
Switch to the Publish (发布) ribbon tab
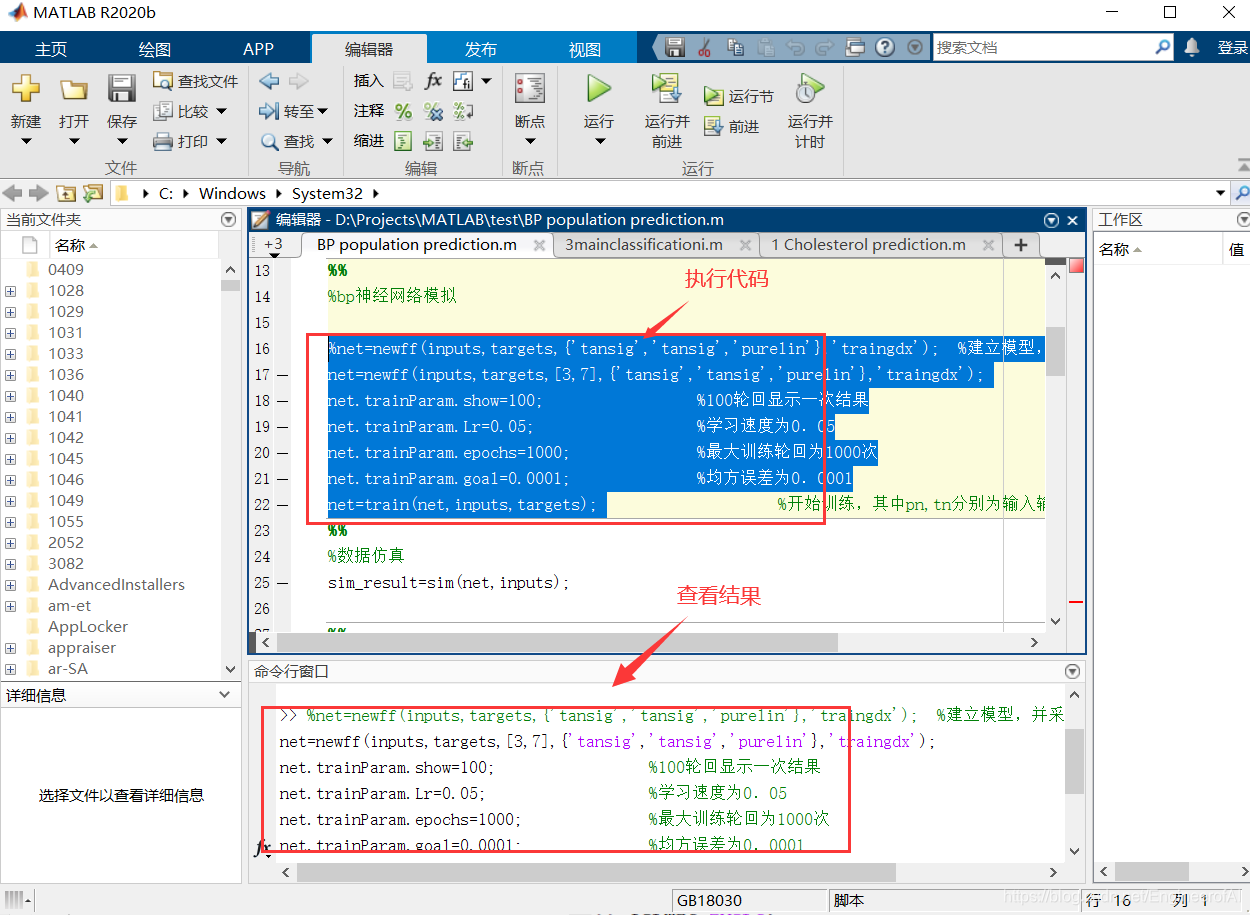[481, 49]
